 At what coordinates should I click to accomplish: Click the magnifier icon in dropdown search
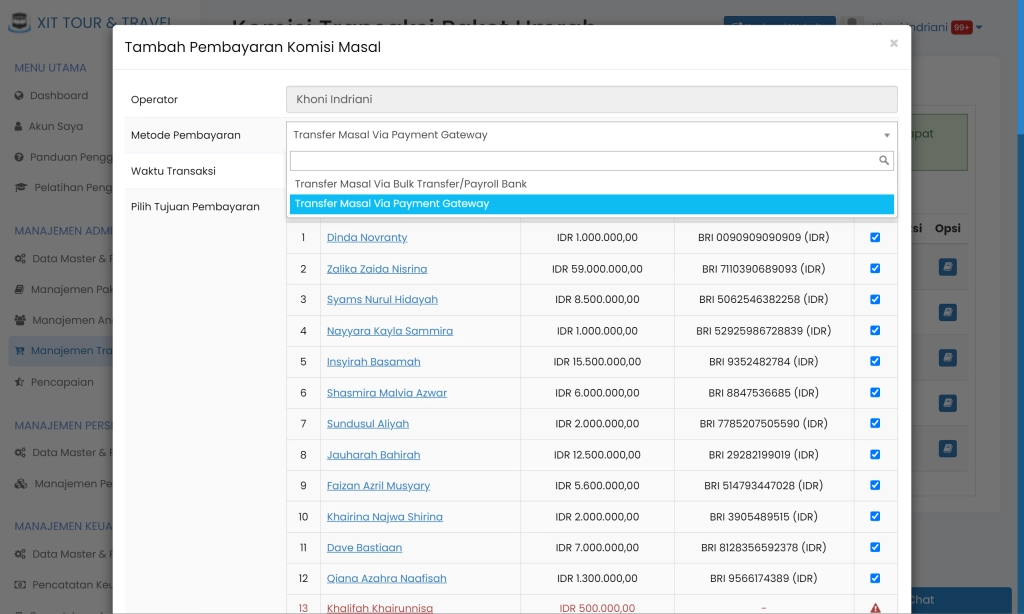(x=884, y=160)
